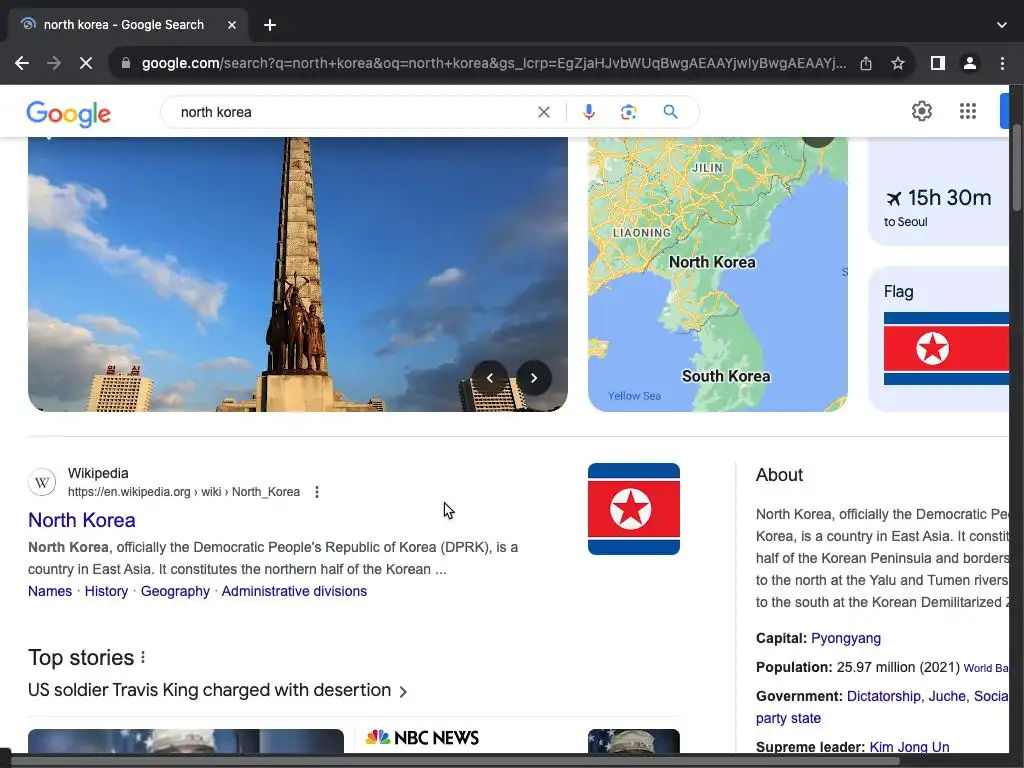Clear the search box text
The image size is (1024, 768).
pos(543,112)
